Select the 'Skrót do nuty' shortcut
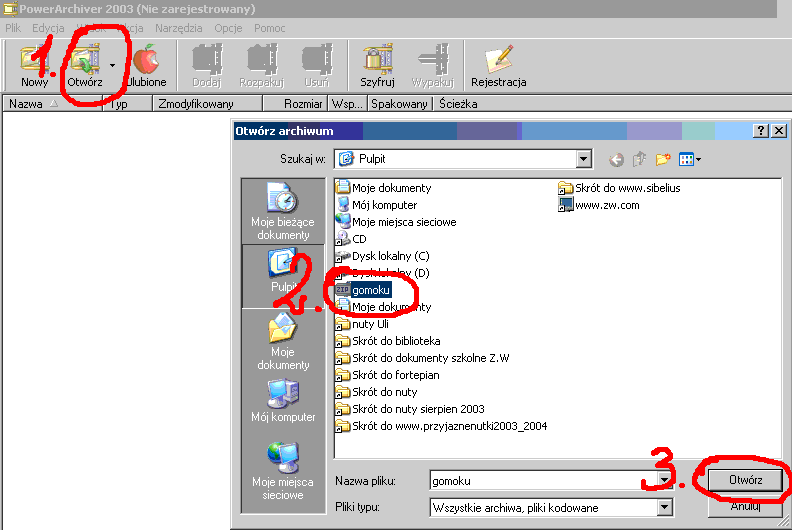The height and width of the screenshot is (530, 792). pyautogui.click(x=377, y=392)
